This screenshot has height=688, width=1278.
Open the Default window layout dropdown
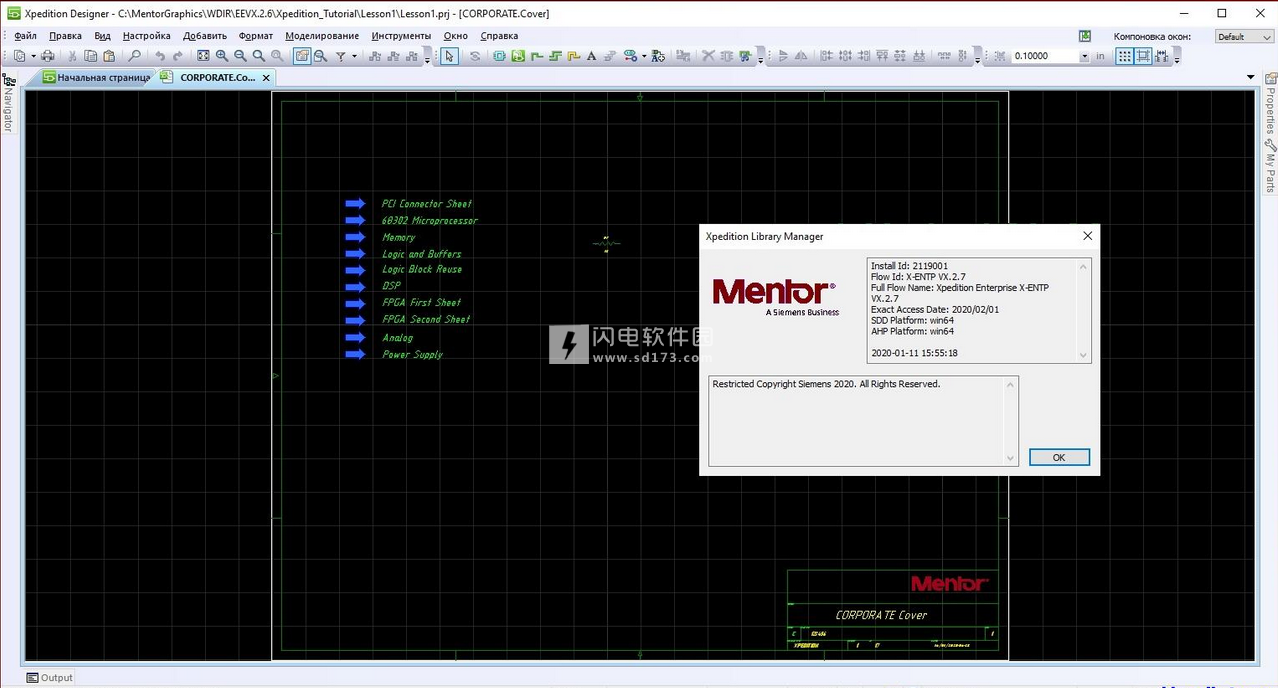[x=1244, y=37]
